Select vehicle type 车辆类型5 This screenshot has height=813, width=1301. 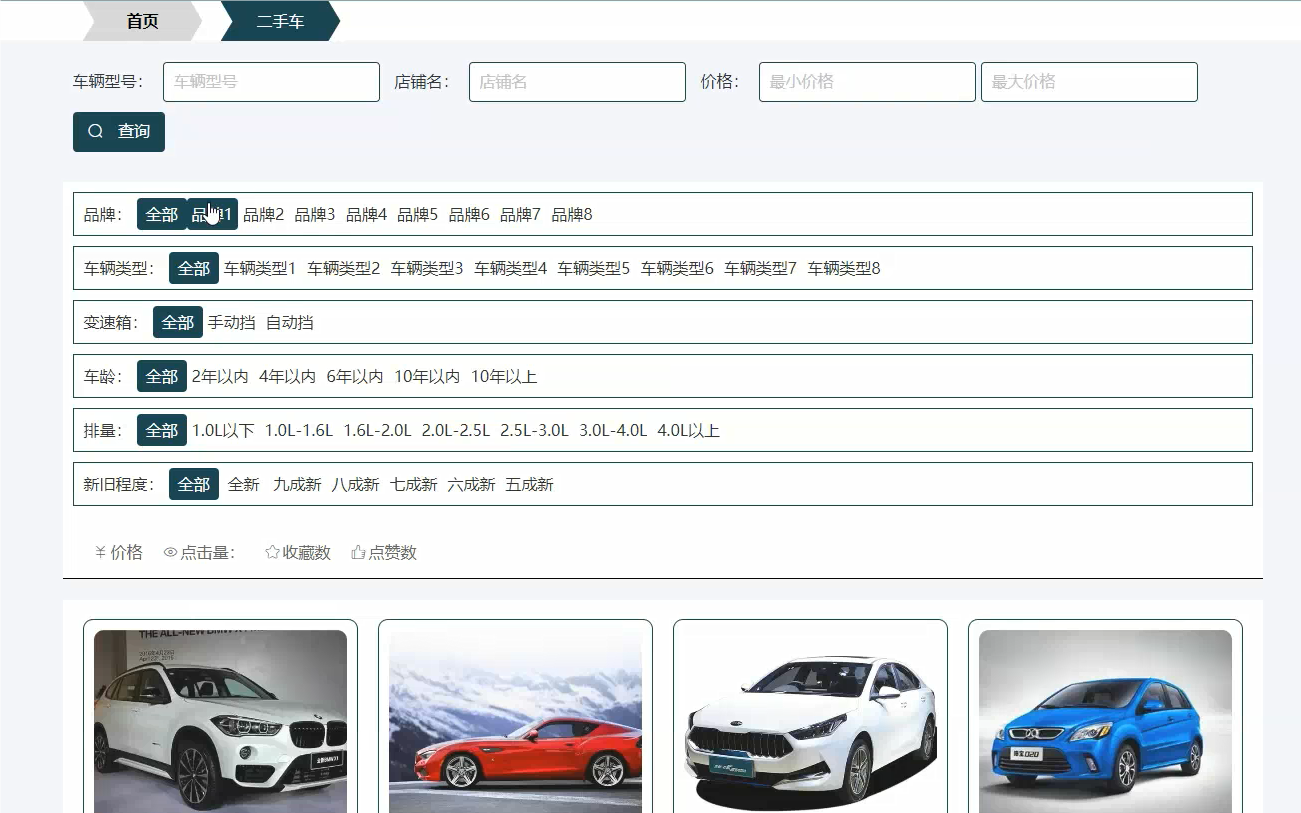(592, 268)
